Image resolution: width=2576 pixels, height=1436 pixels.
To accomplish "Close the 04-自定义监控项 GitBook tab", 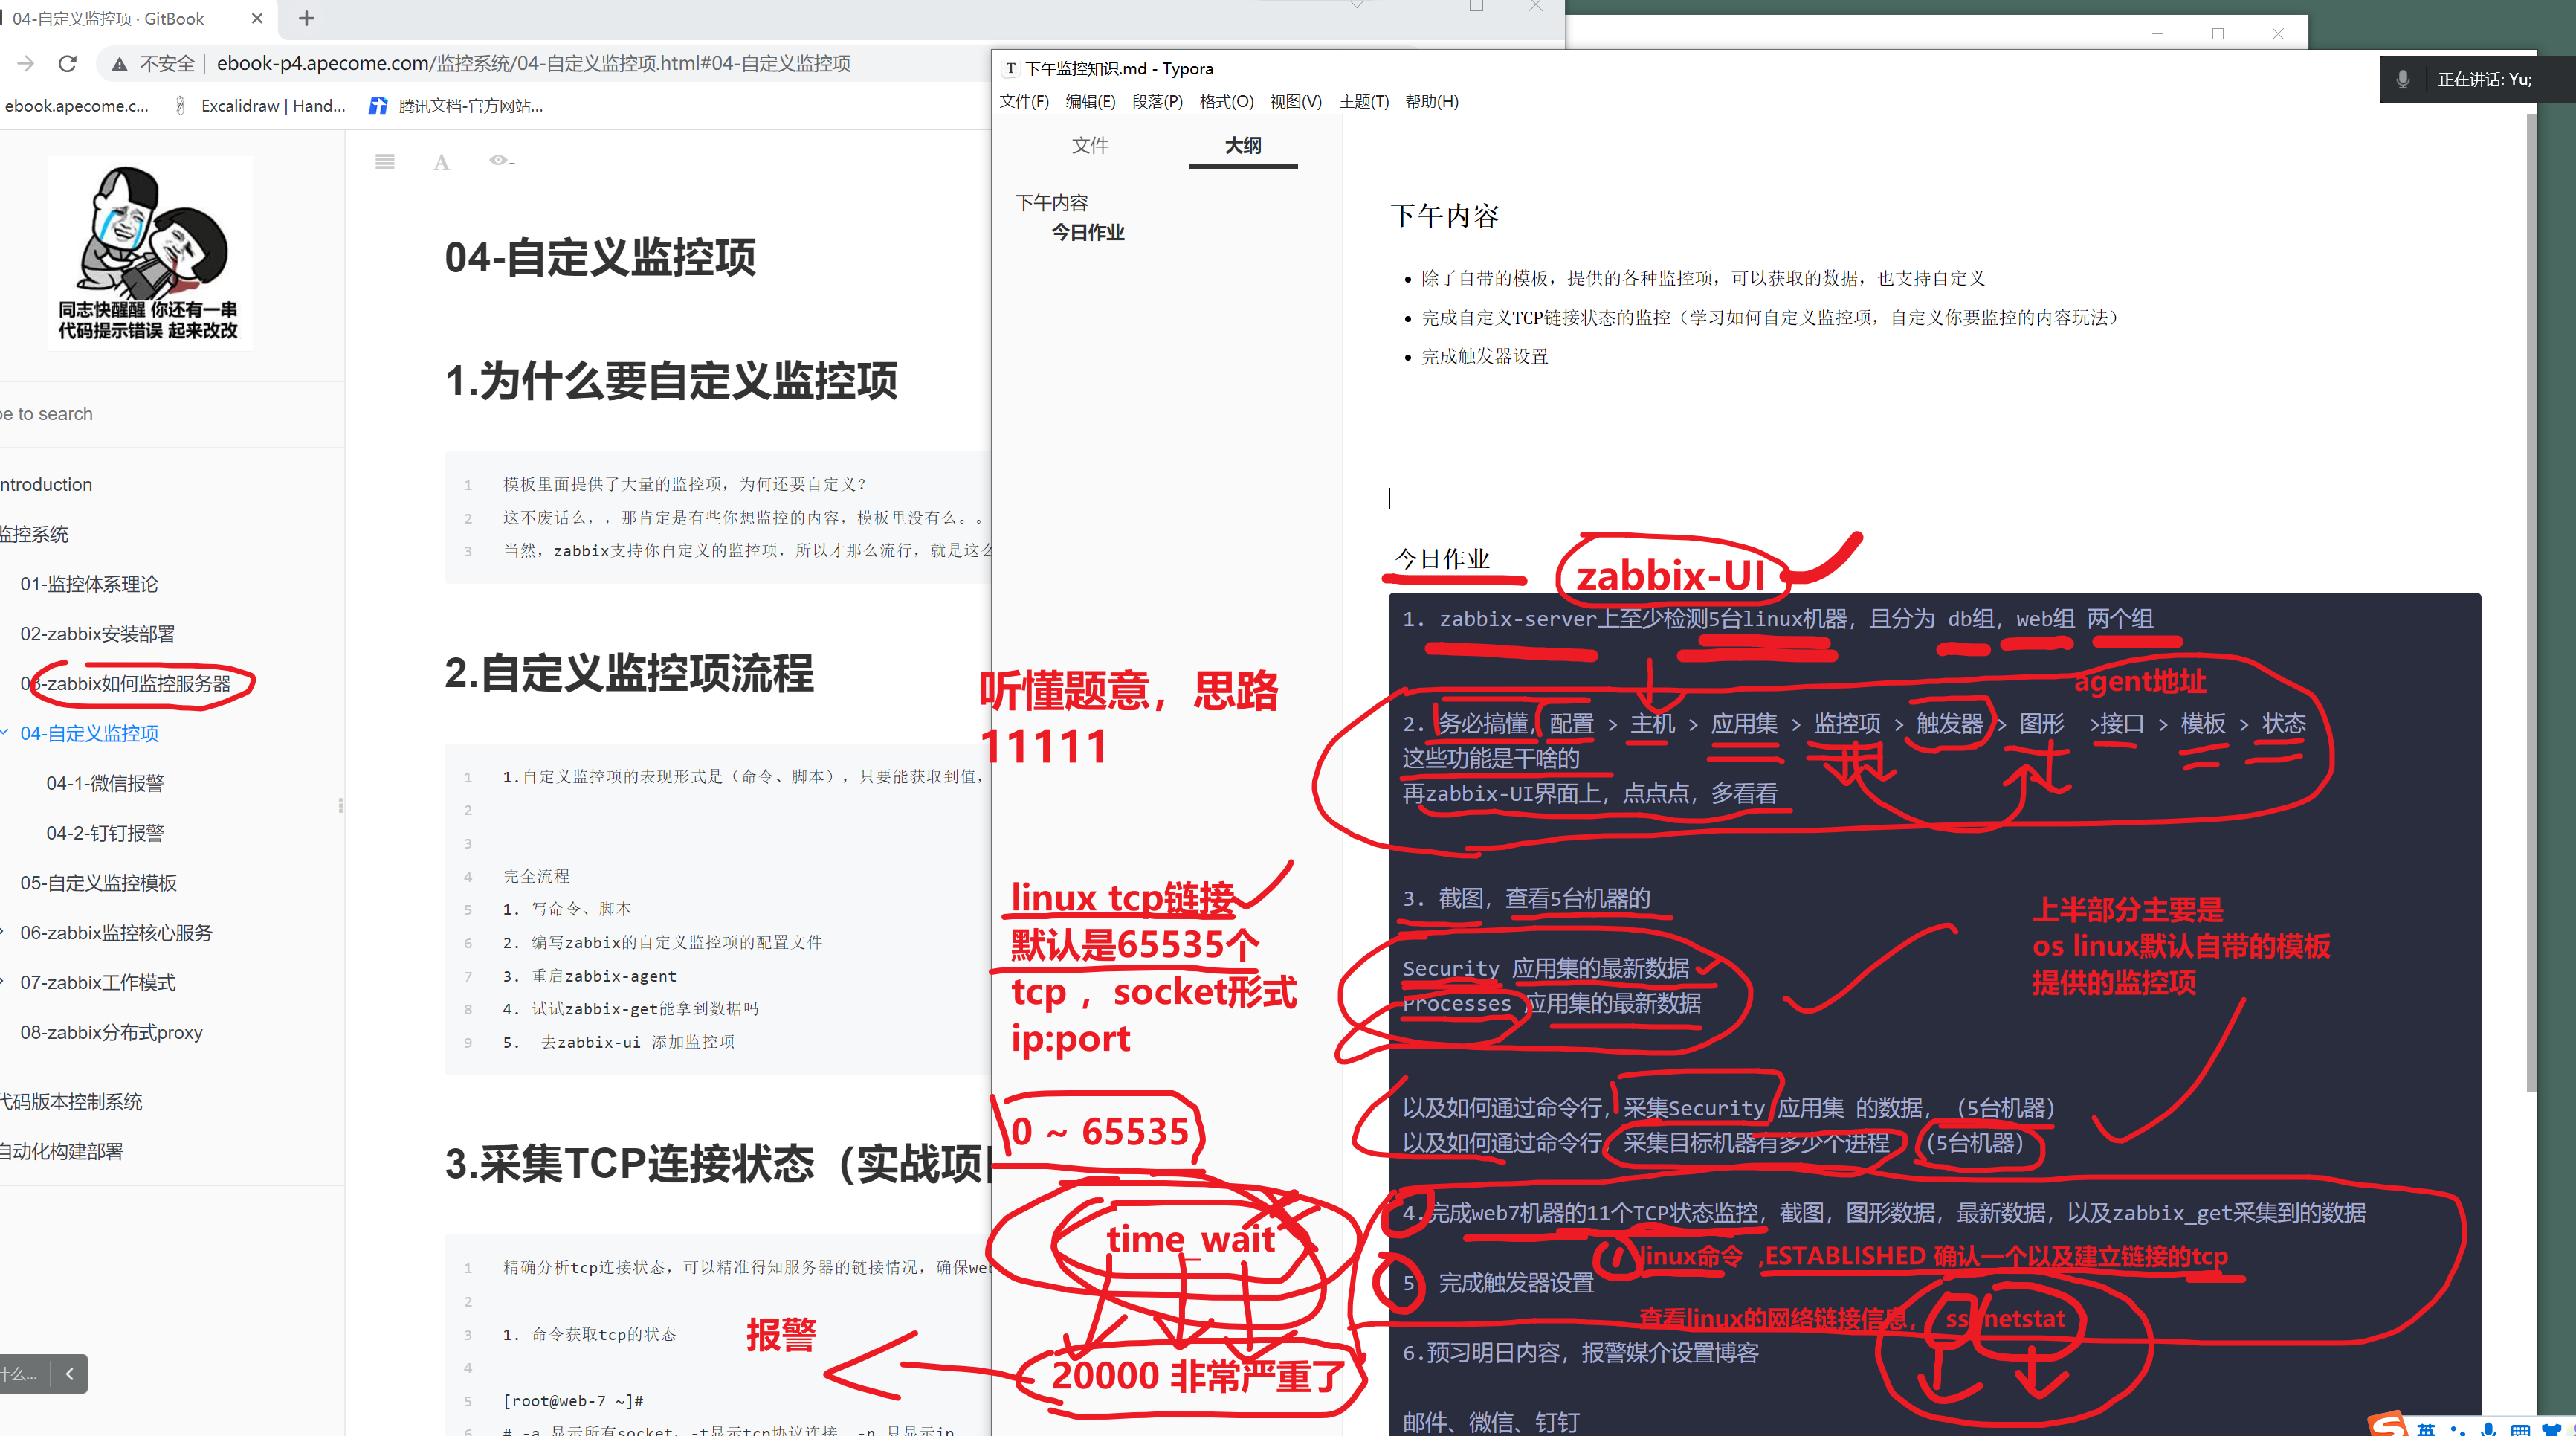I will [x=257, y=18].
